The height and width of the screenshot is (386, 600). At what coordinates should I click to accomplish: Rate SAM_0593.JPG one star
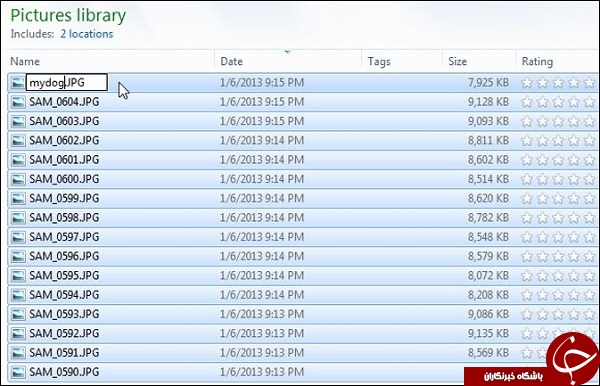(527, 314)
